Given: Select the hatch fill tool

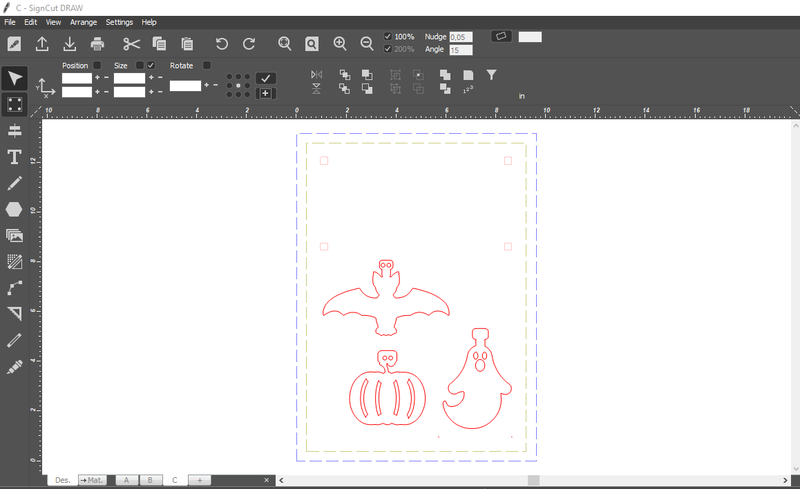Looking at the screenshot, I should pyautogui.click(x=14, y=262).
